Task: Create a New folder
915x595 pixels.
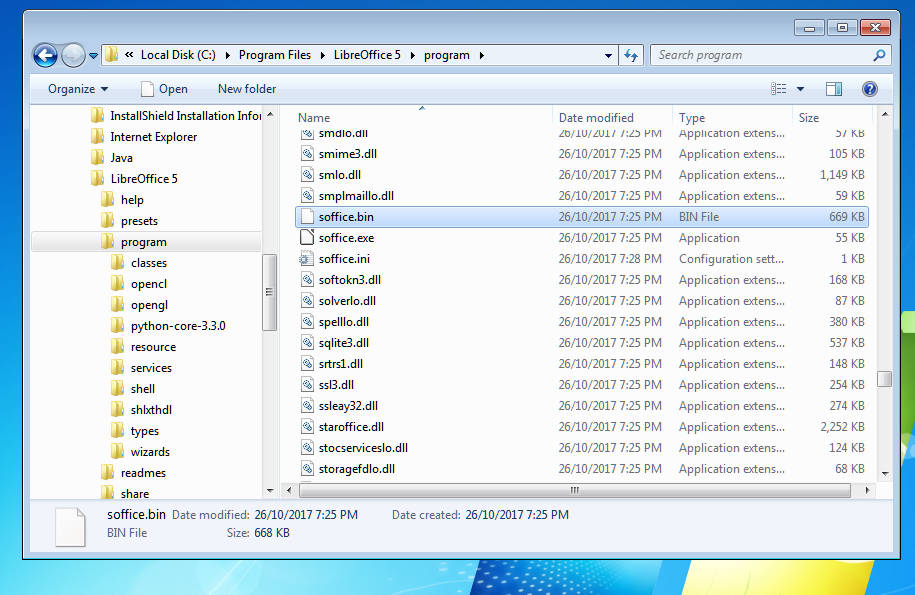Action: (246, 89)
